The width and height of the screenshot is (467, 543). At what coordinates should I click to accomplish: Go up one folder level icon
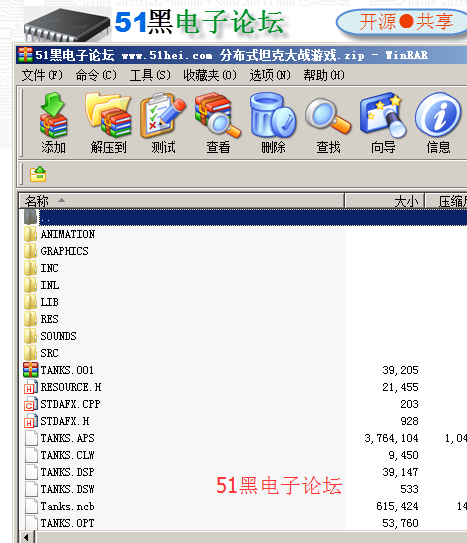[x=38, y=174]
